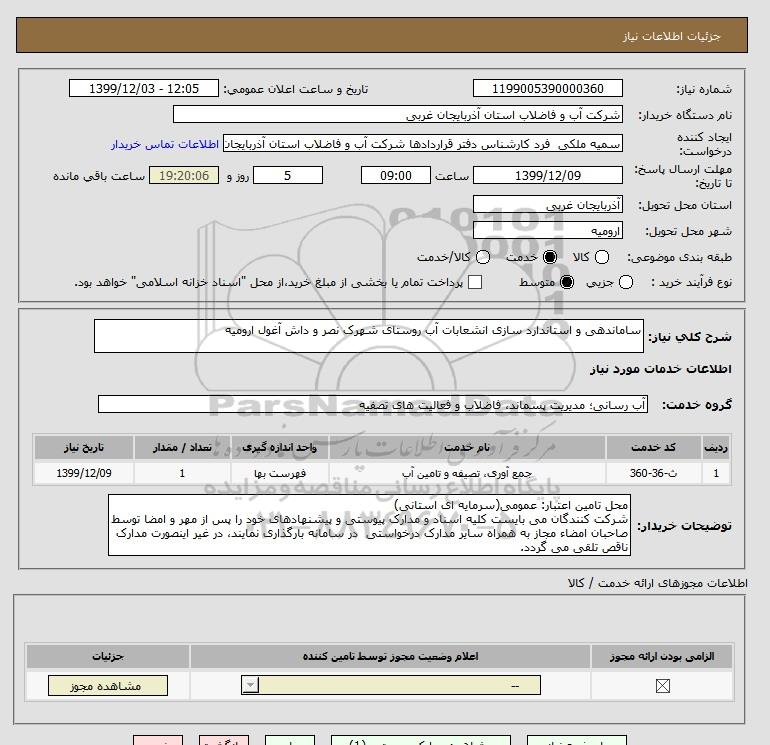Select the کالا/خدمت radio button
This screenshot has height=745, width=770.
[483, 257]
